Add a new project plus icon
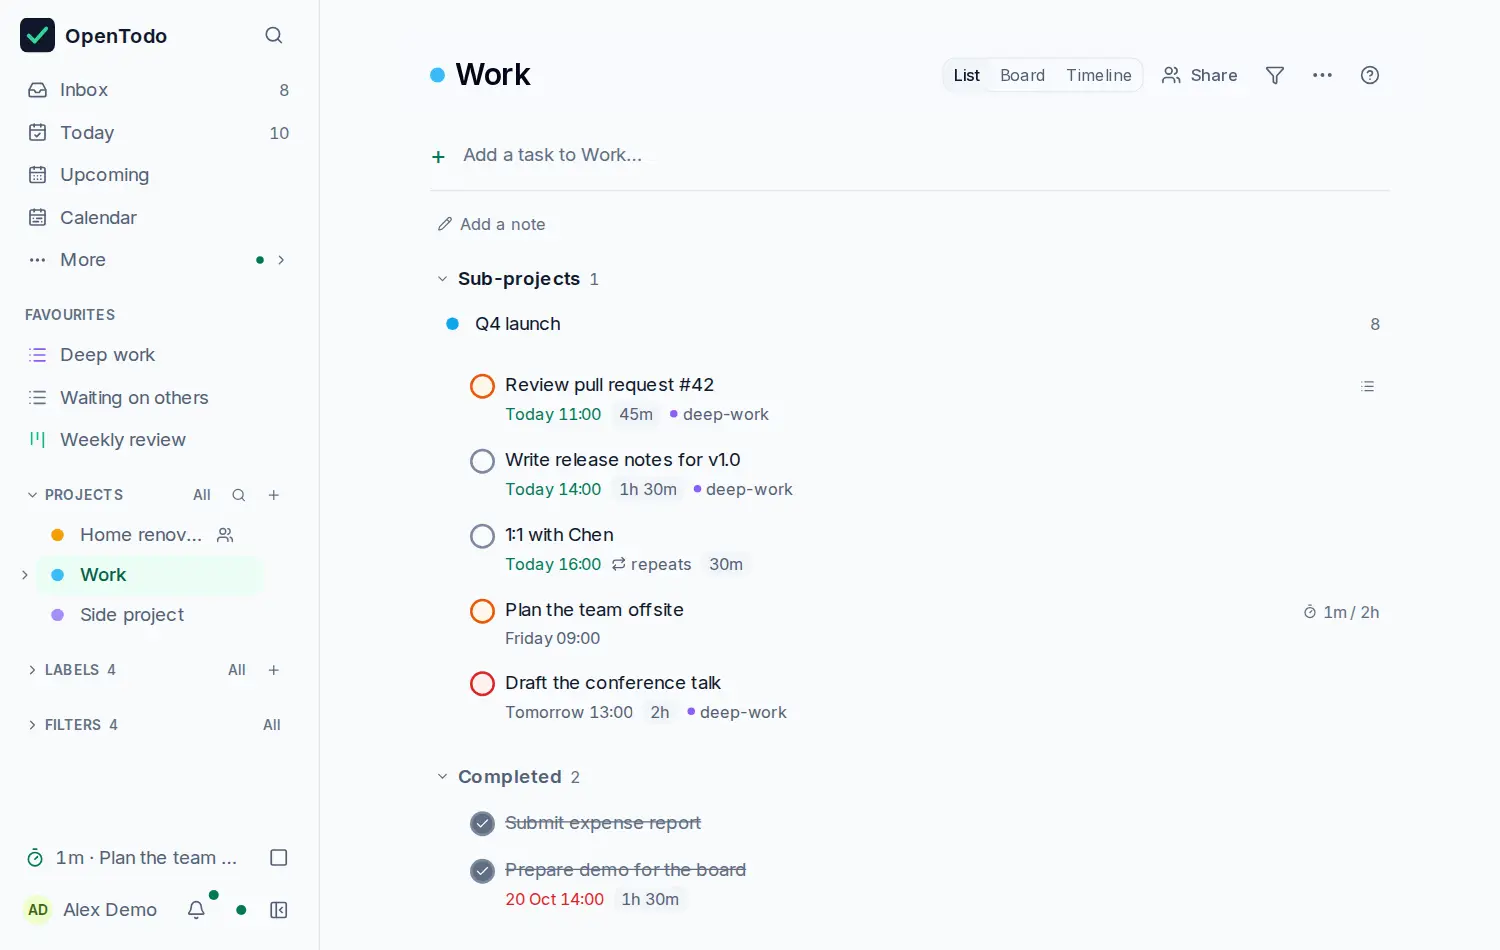The width and height of the screenshot is (1500, 950). click(x=274, y=495)
